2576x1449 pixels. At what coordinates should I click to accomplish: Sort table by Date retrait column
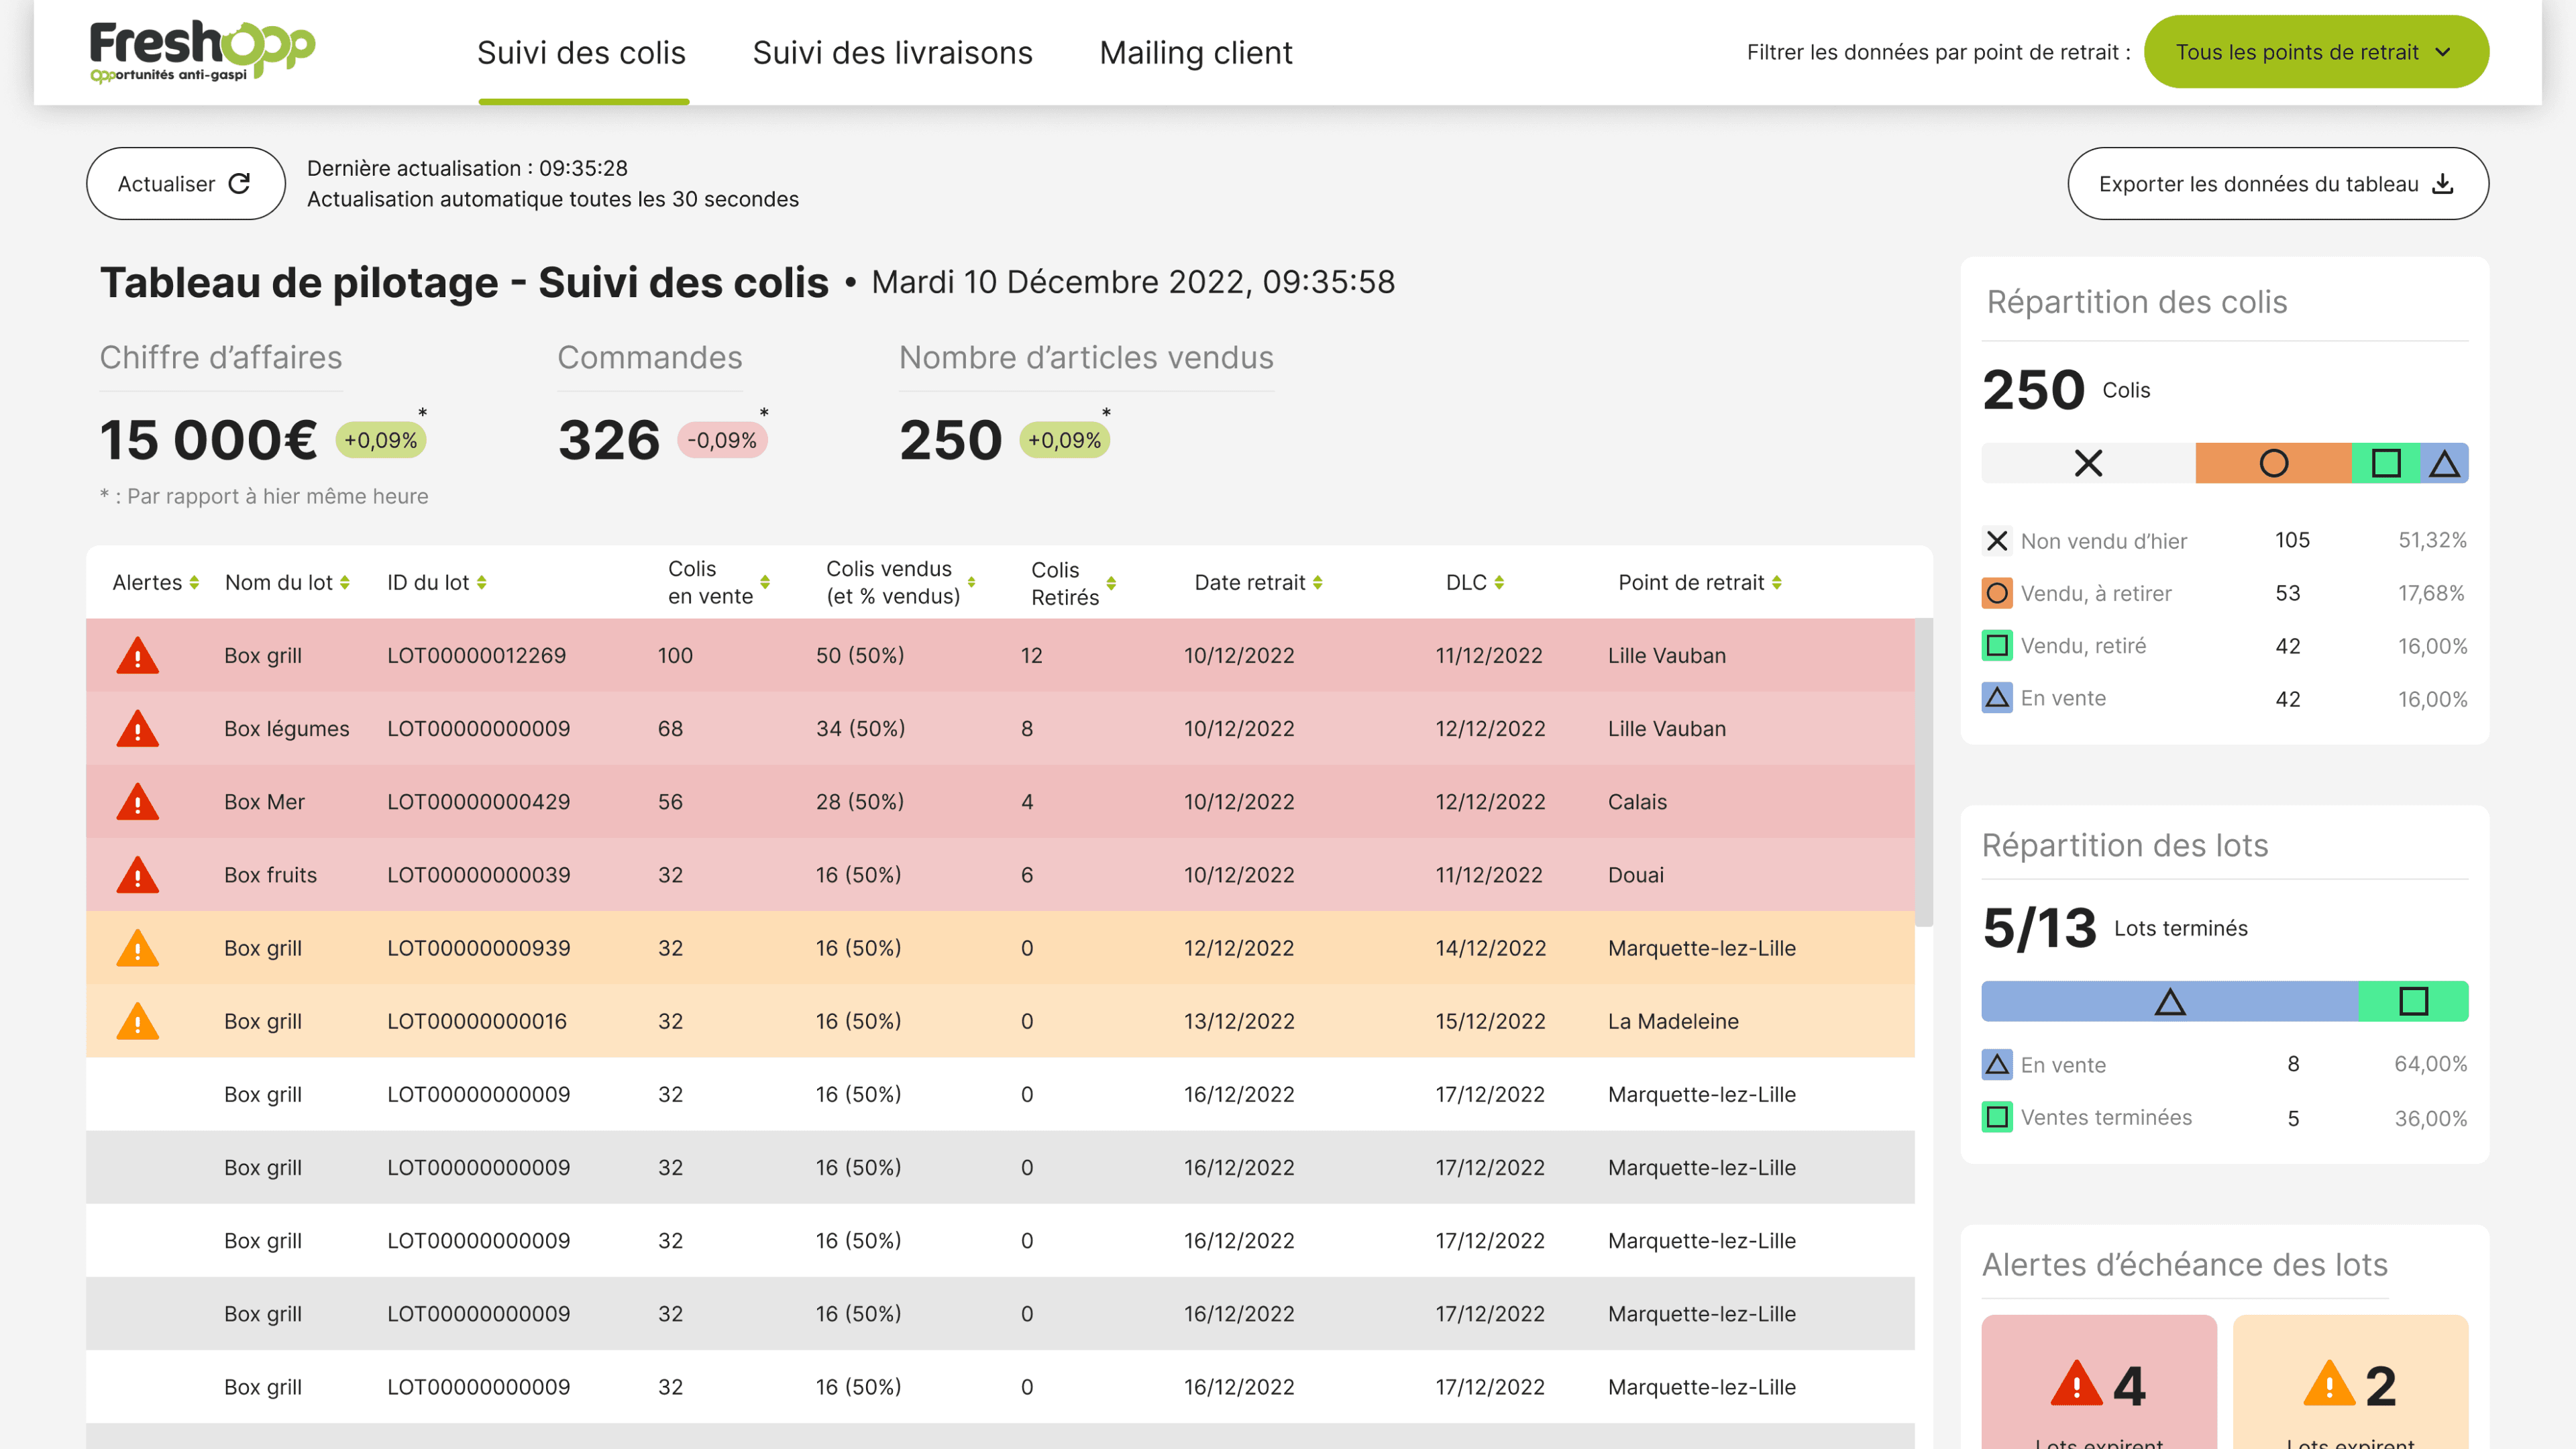tap(1317, 583)
